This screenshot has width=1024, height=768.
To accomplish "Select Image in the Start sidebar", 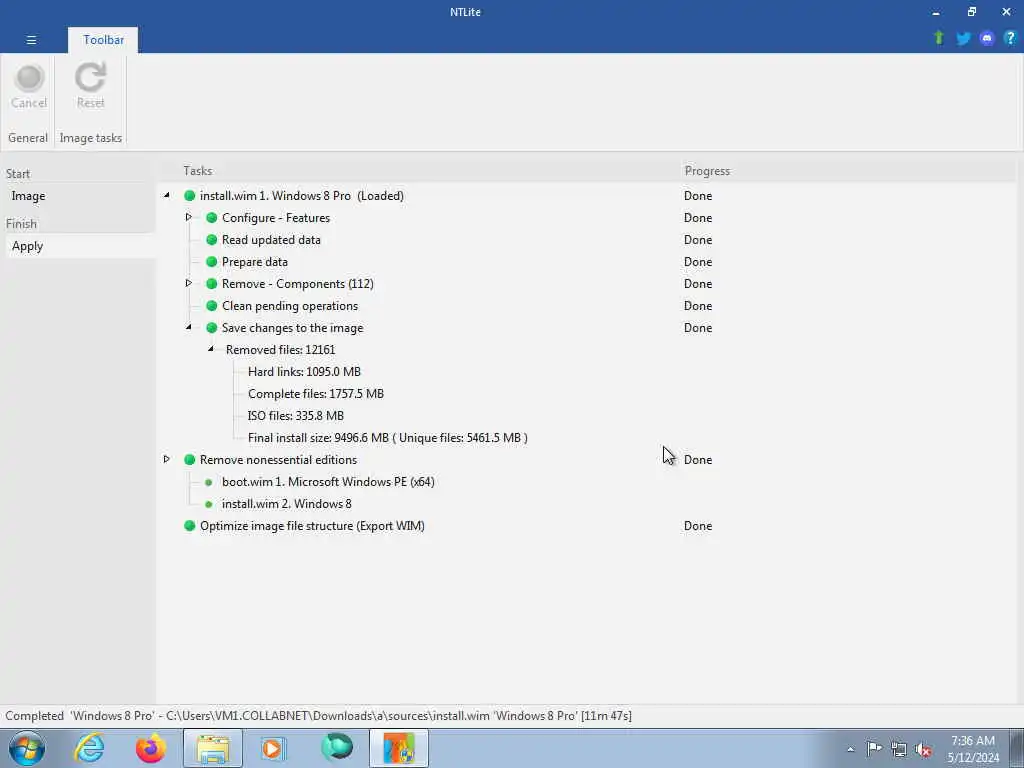I will point(80,196).
